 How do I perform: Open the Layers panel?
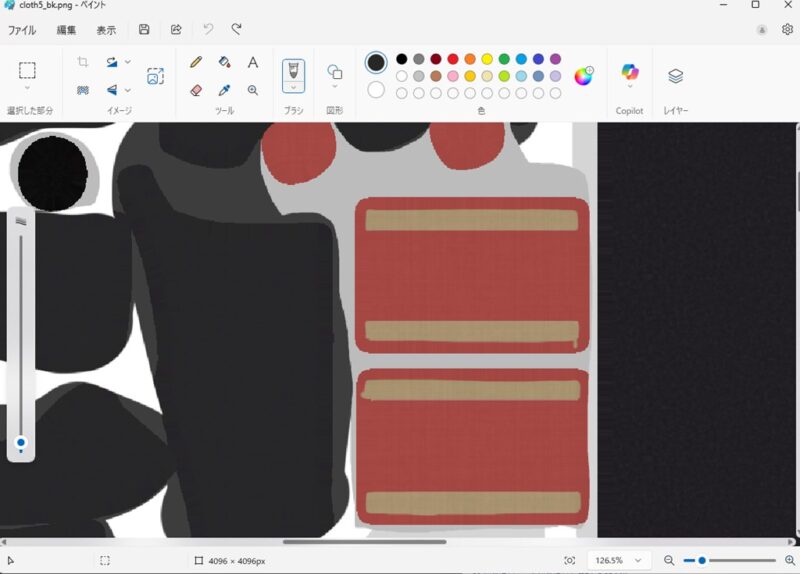coord(676,76)
